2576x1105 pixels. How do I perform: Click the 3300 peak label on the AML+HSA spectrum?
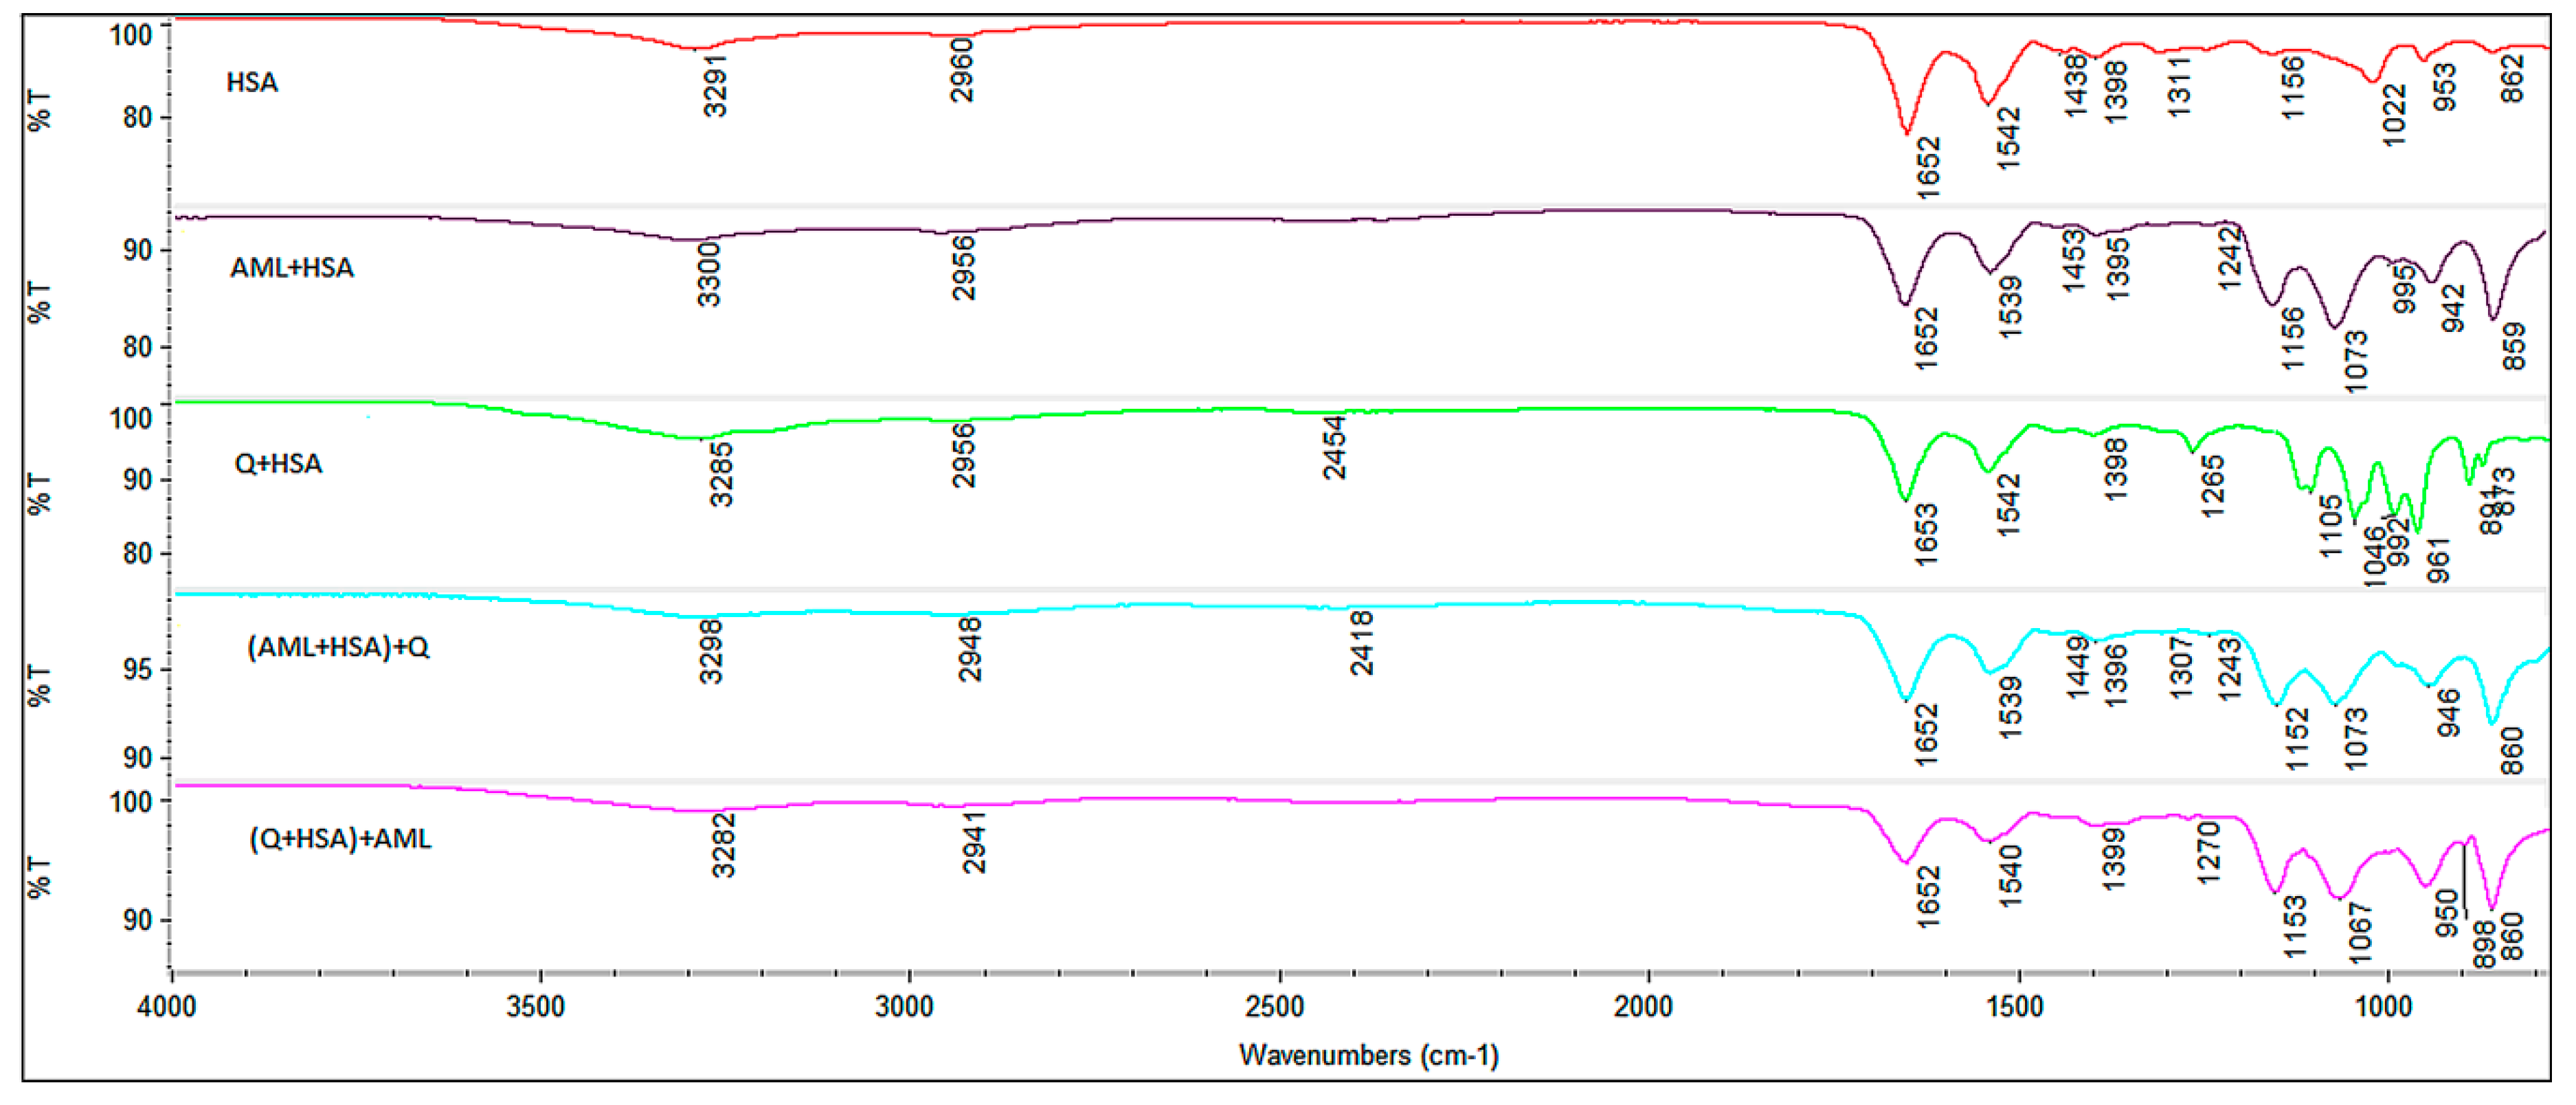pos(709,275)
